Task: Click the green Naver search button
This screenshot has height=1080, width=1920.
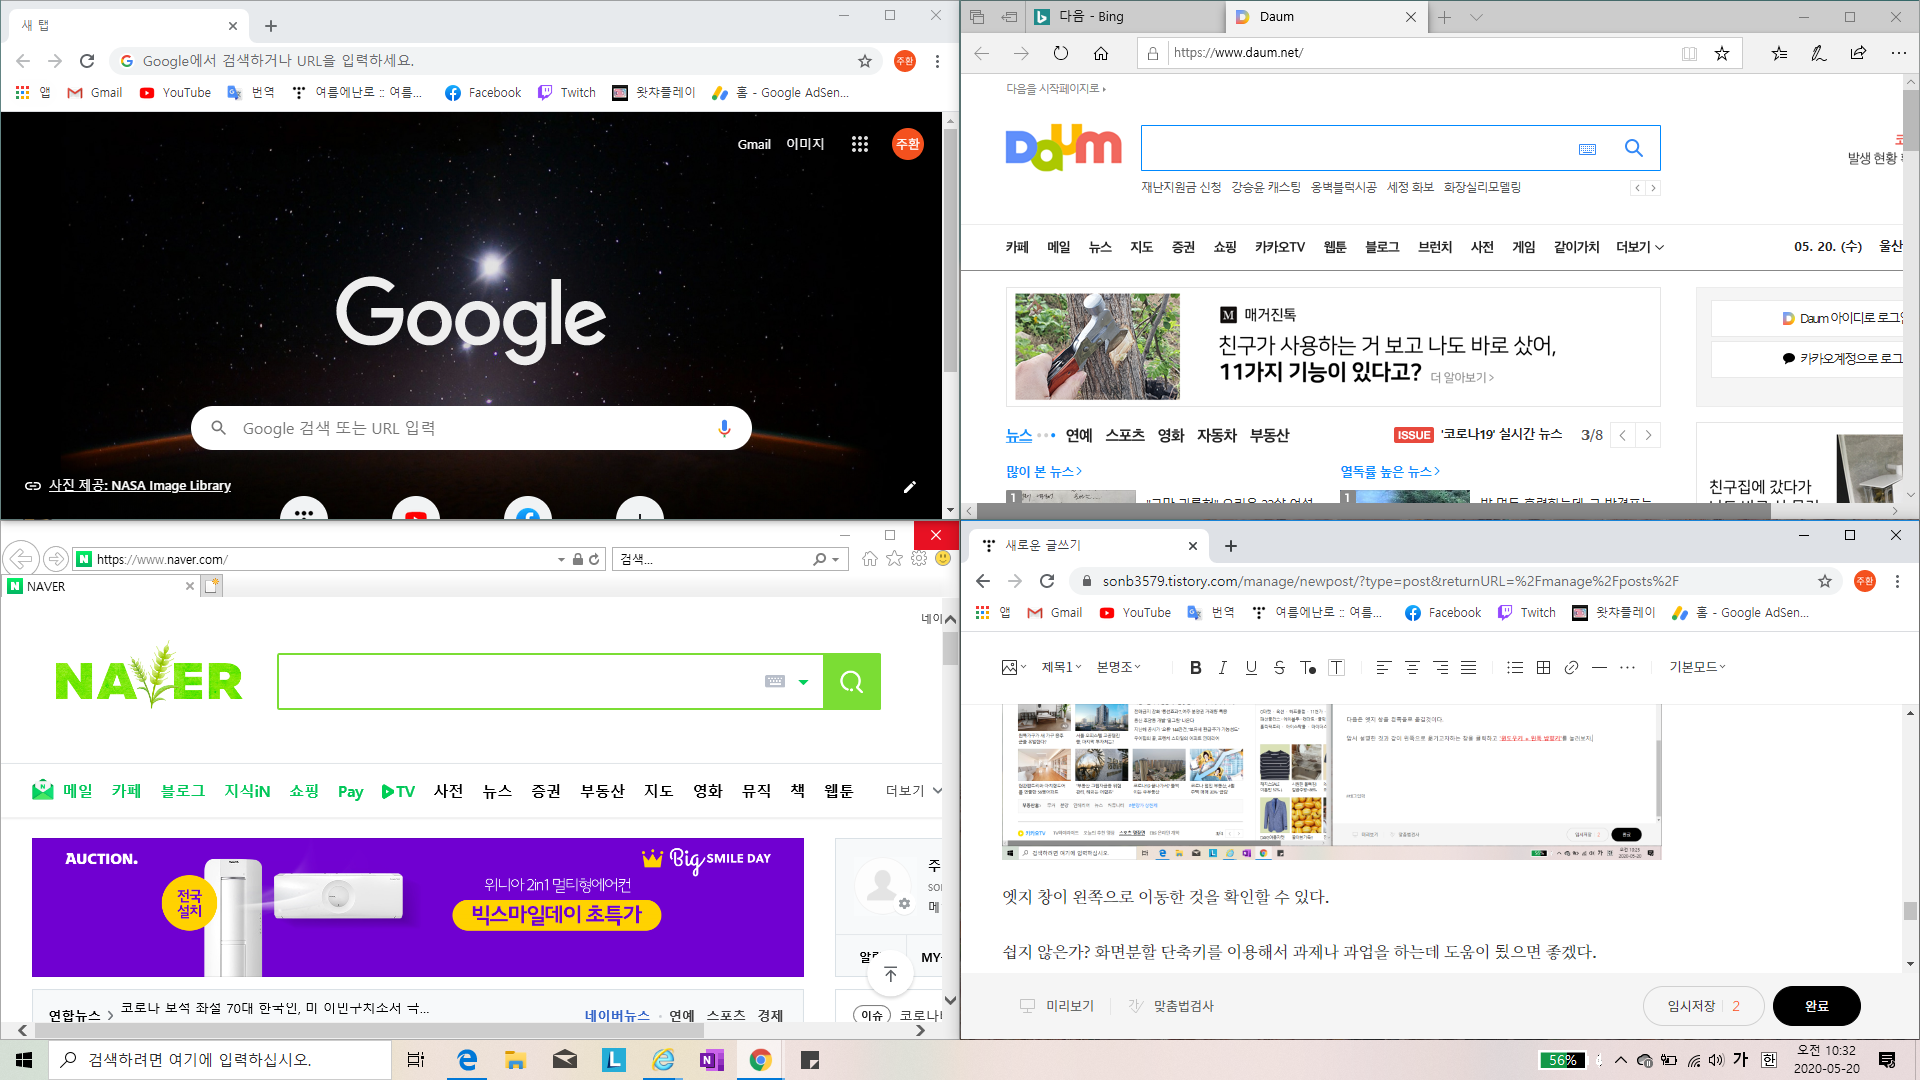Action: pyautogui.click(x=851, y=681)
